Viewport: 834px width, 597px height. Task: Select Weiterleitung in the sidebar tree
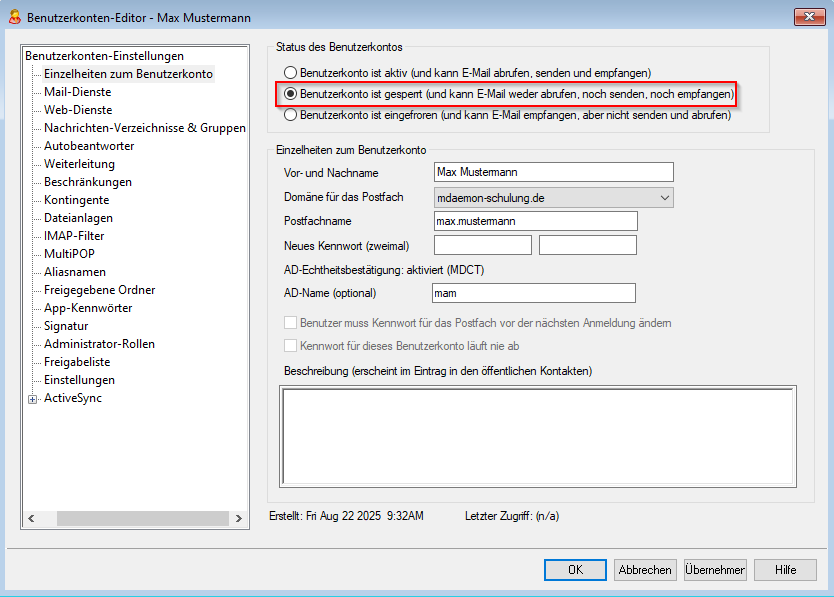tap(79, 164)
